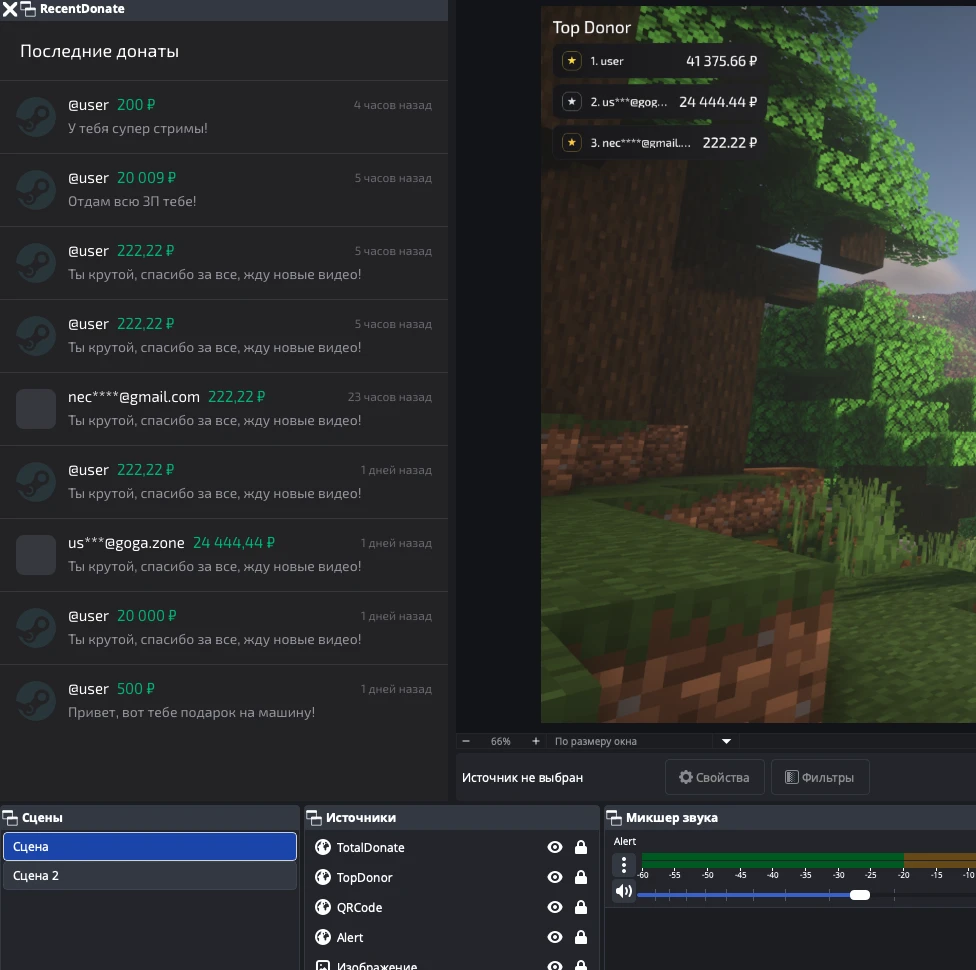Screen dimensions: 976x970
Task: Hide the QRCode source with eye icon
Action: [555, 907]
